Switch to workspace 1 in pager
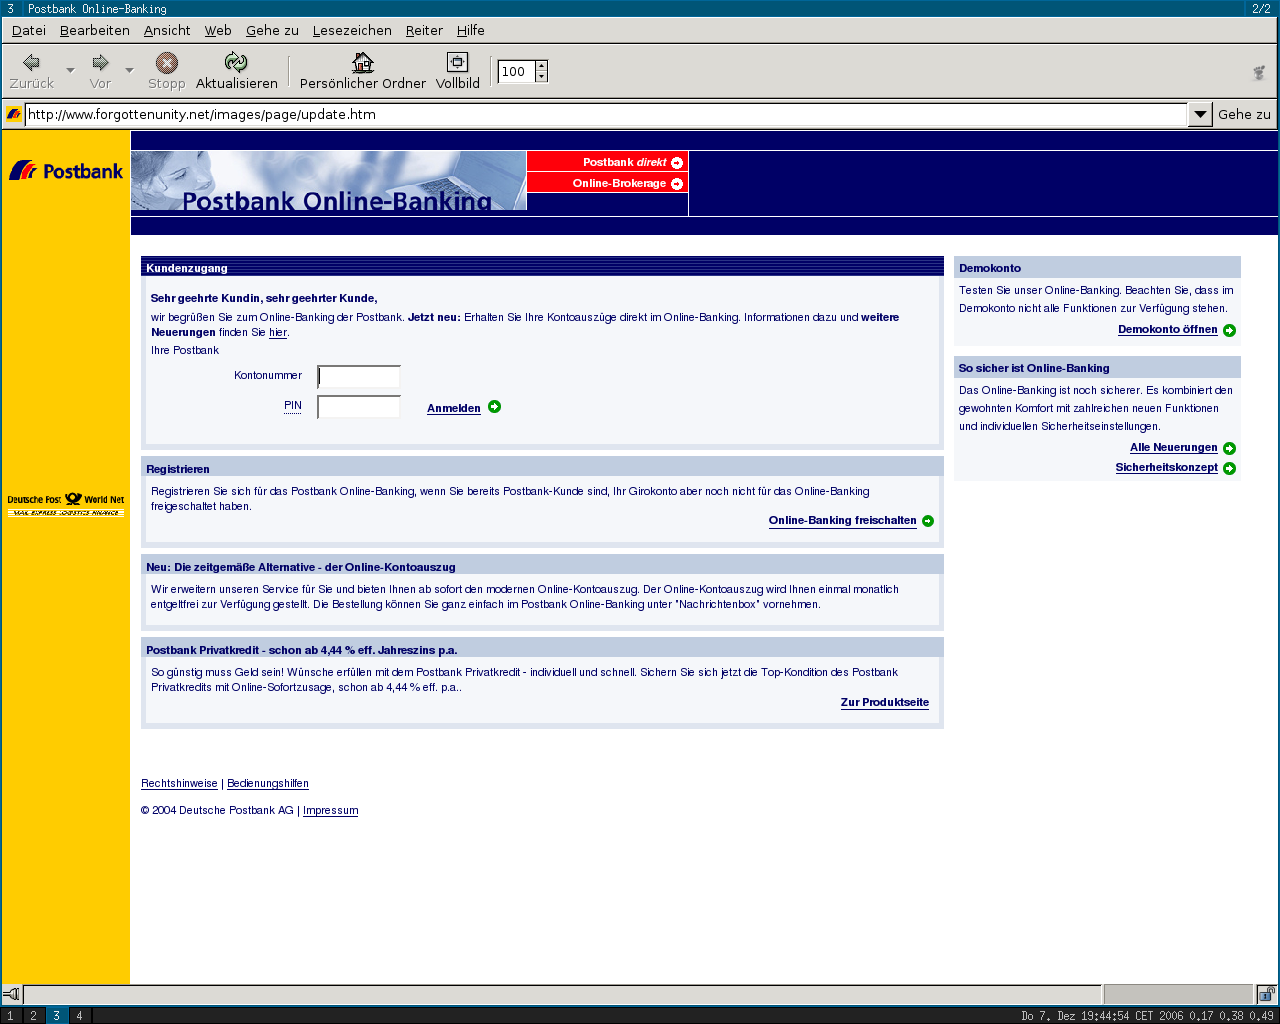Image resolution: width=1280 pixels, height=1024 pixels. tap(11, 1016)
